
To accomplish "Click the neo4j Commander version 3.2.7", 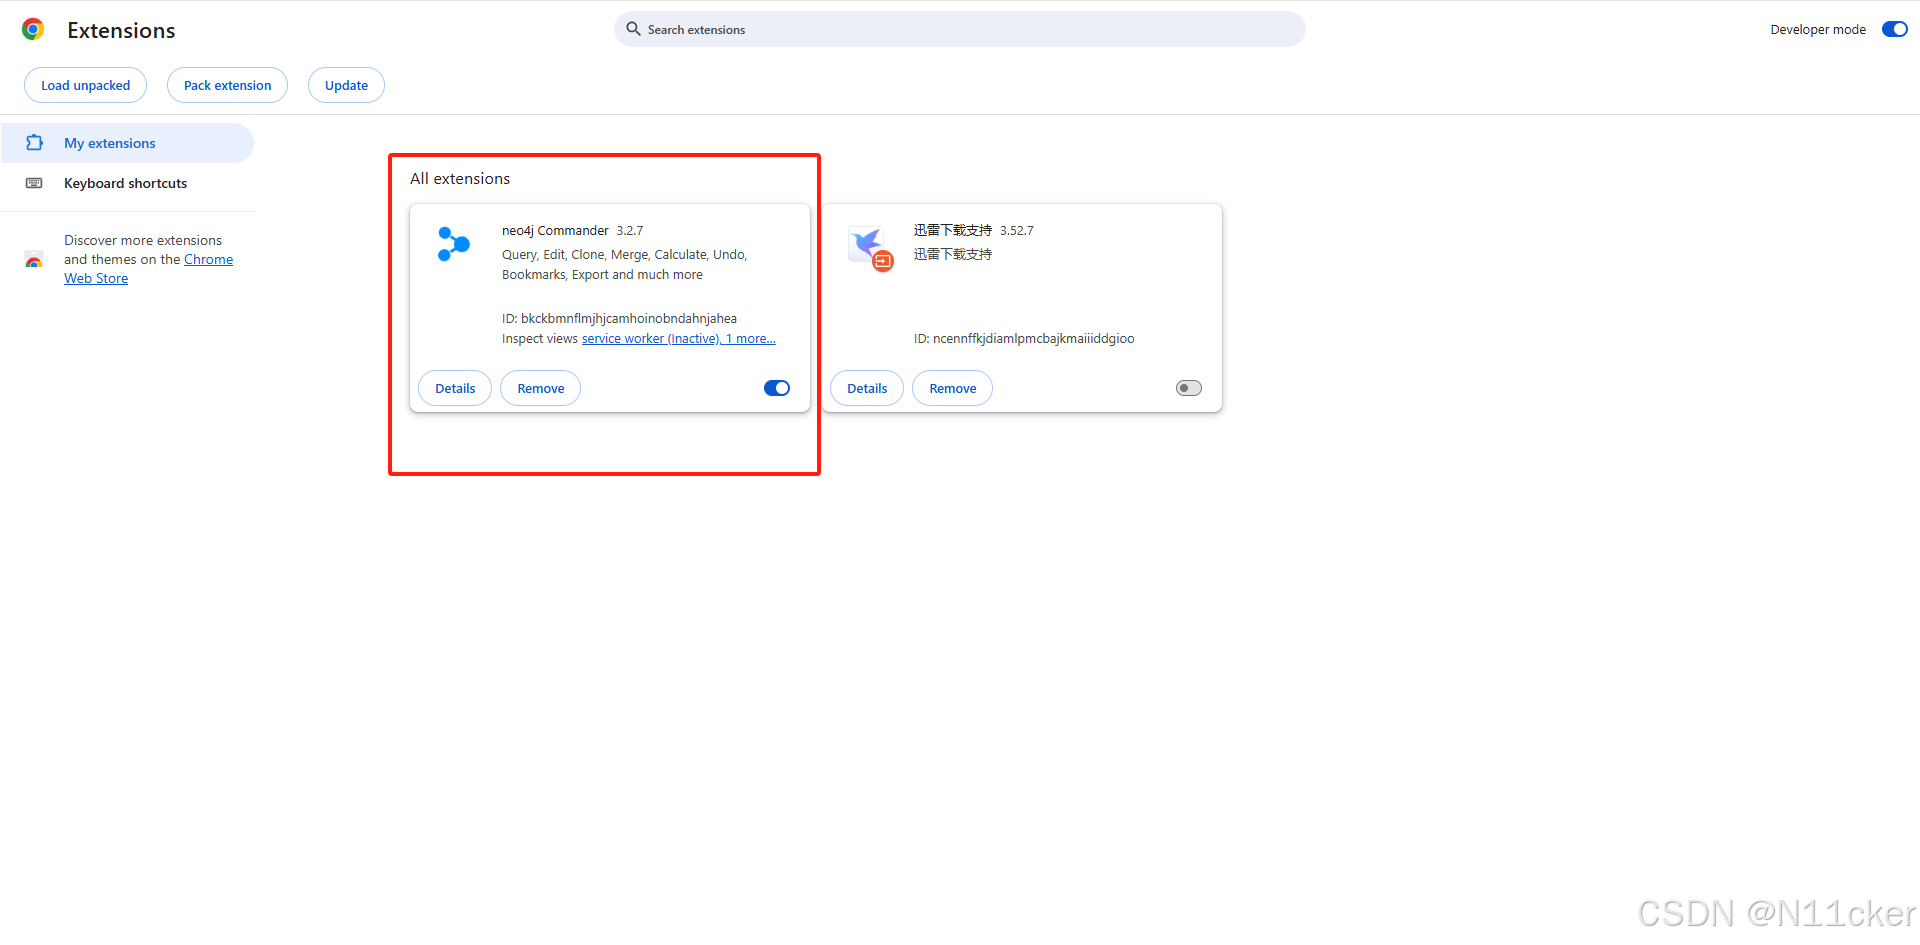I will pyautogui.click(x=630, y=231).
